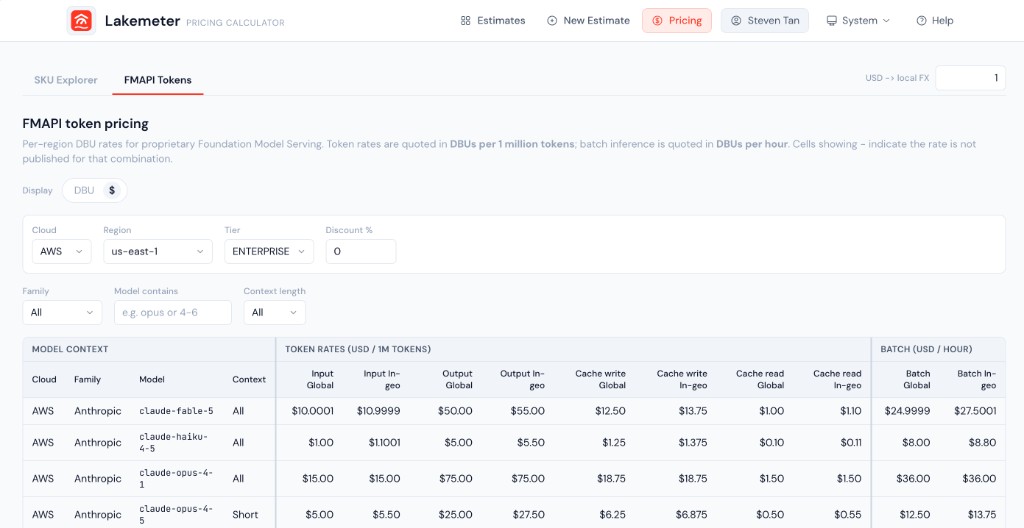1024x528 pixels.
Task: Click the Batch Global column header
Action: (917, 380)
